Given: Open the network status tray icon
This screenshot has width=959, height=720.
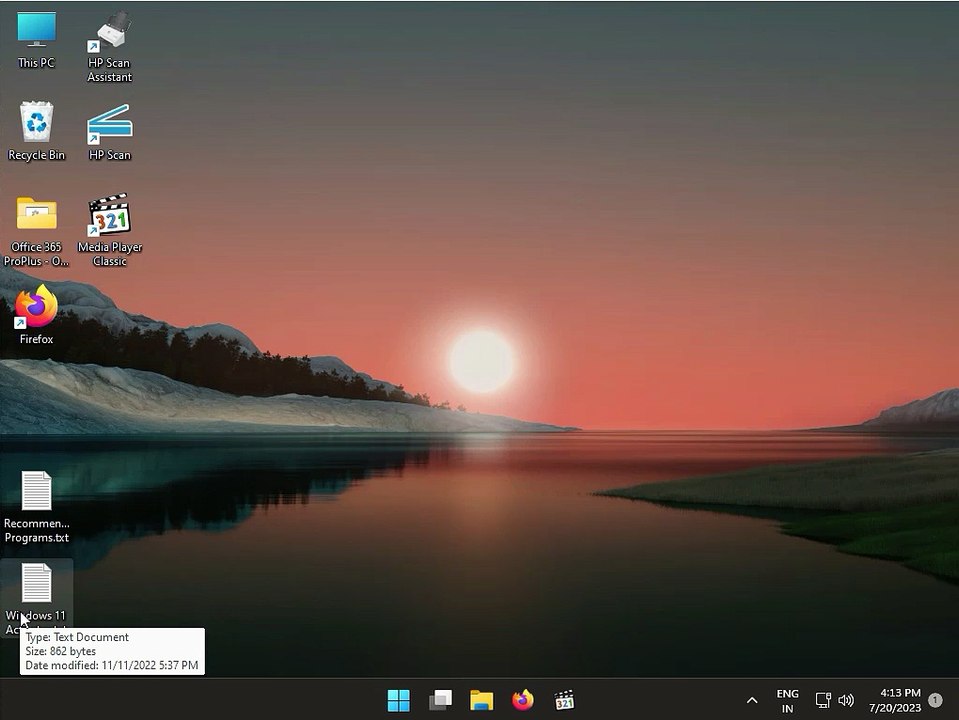Looking at the screenshot, I should point(823,700).
